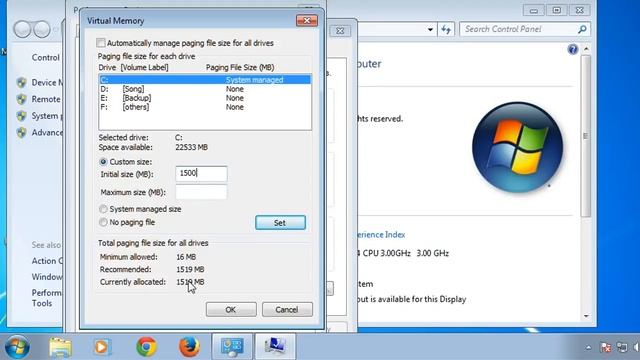
Task: Show hidden tray icons arrow
Action: tap(588, 347)
